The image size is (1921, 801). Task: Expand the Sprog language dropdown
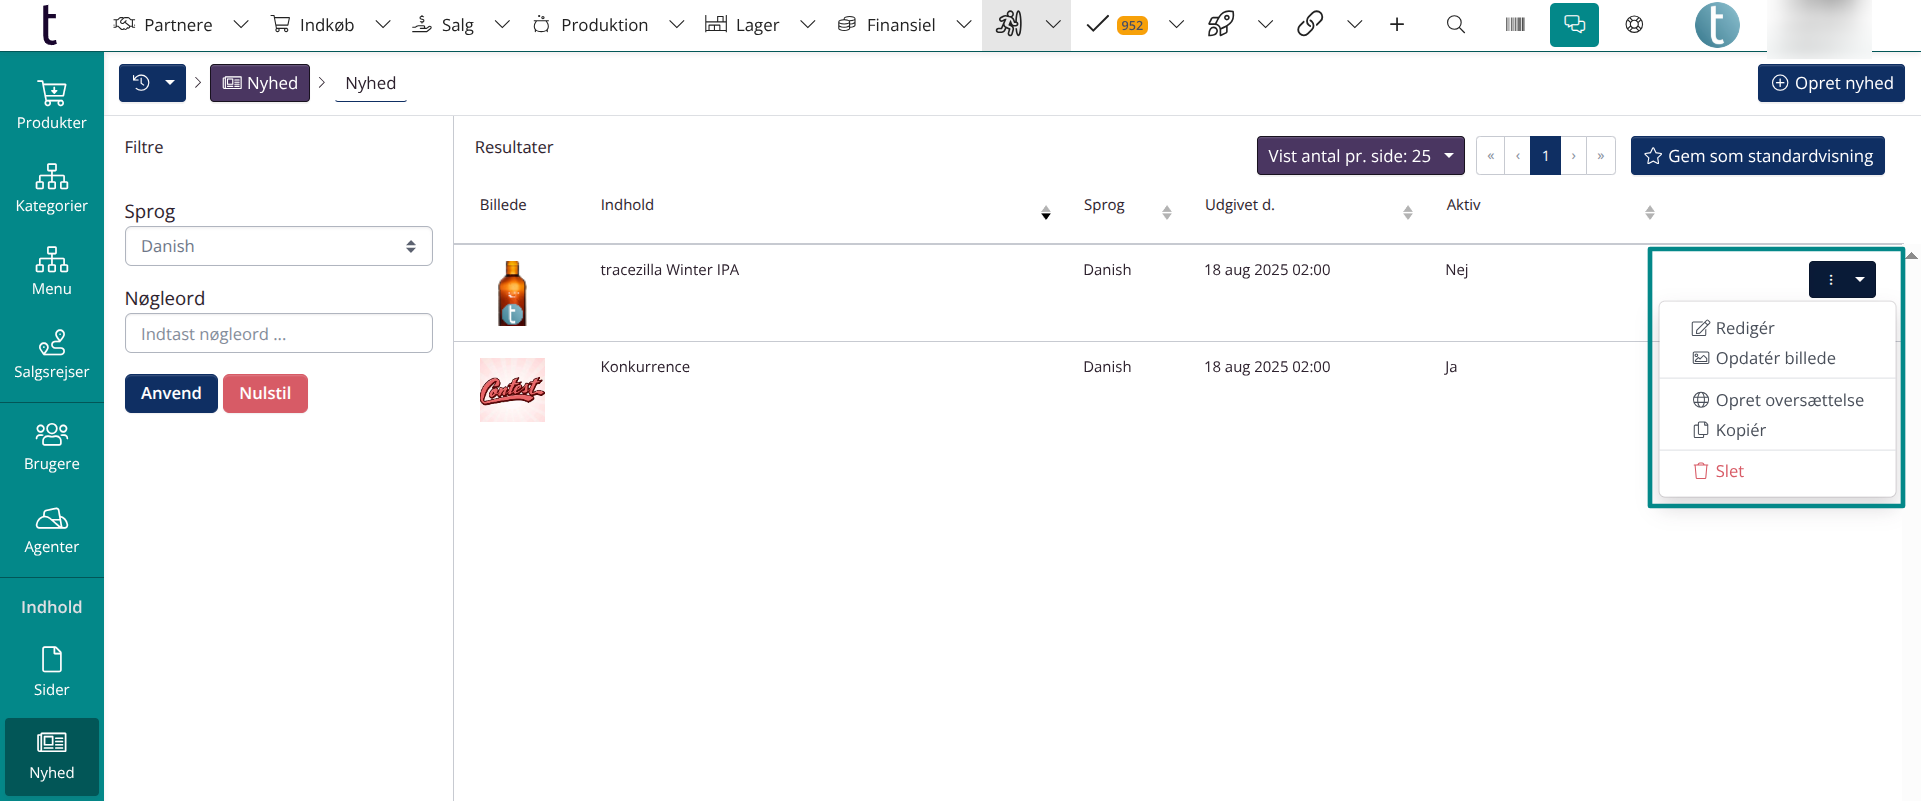tap(278, 246)
